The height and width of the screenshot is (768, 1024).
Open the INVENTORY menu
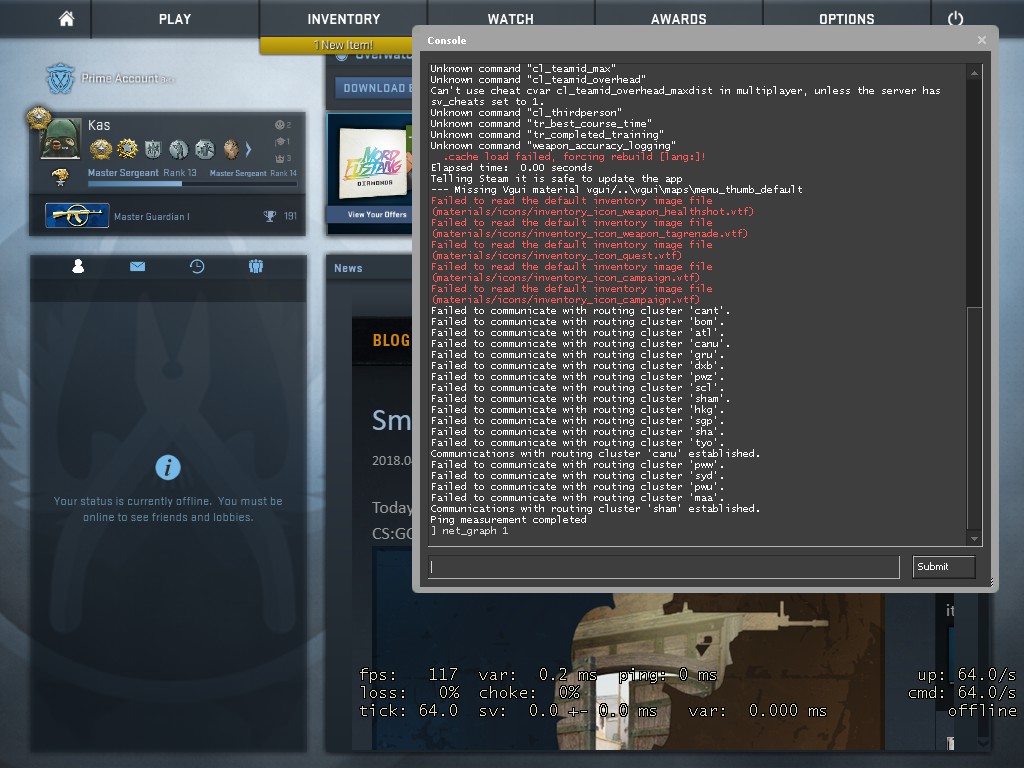pos(343,19)
